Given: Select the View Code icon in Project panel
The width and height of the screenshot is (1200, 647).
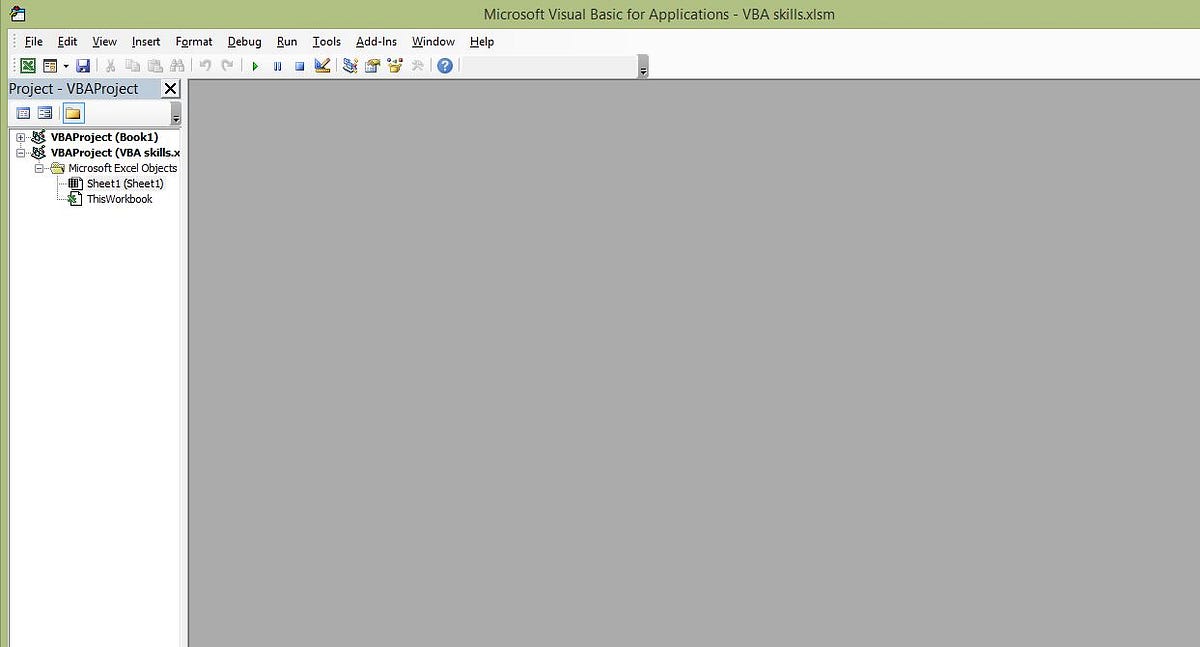Looking at the screenshot, I should (x=23, y=112).
